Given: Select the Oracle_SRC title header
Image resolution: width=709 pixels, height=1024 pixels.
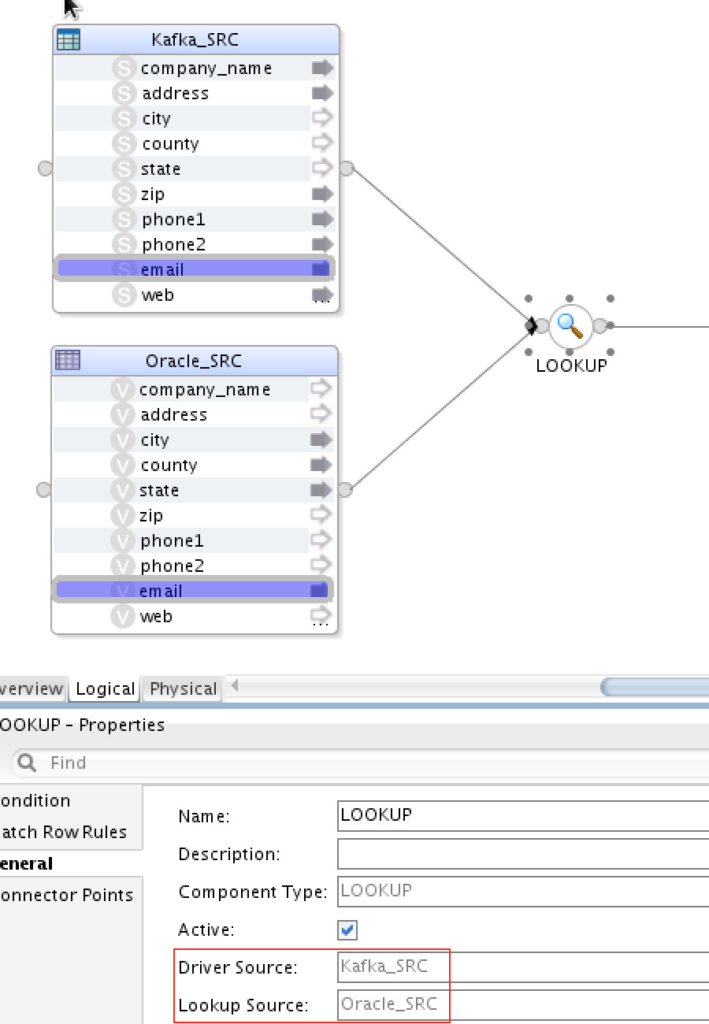Looking at the screenshot, I should click(x=195, y=360).
